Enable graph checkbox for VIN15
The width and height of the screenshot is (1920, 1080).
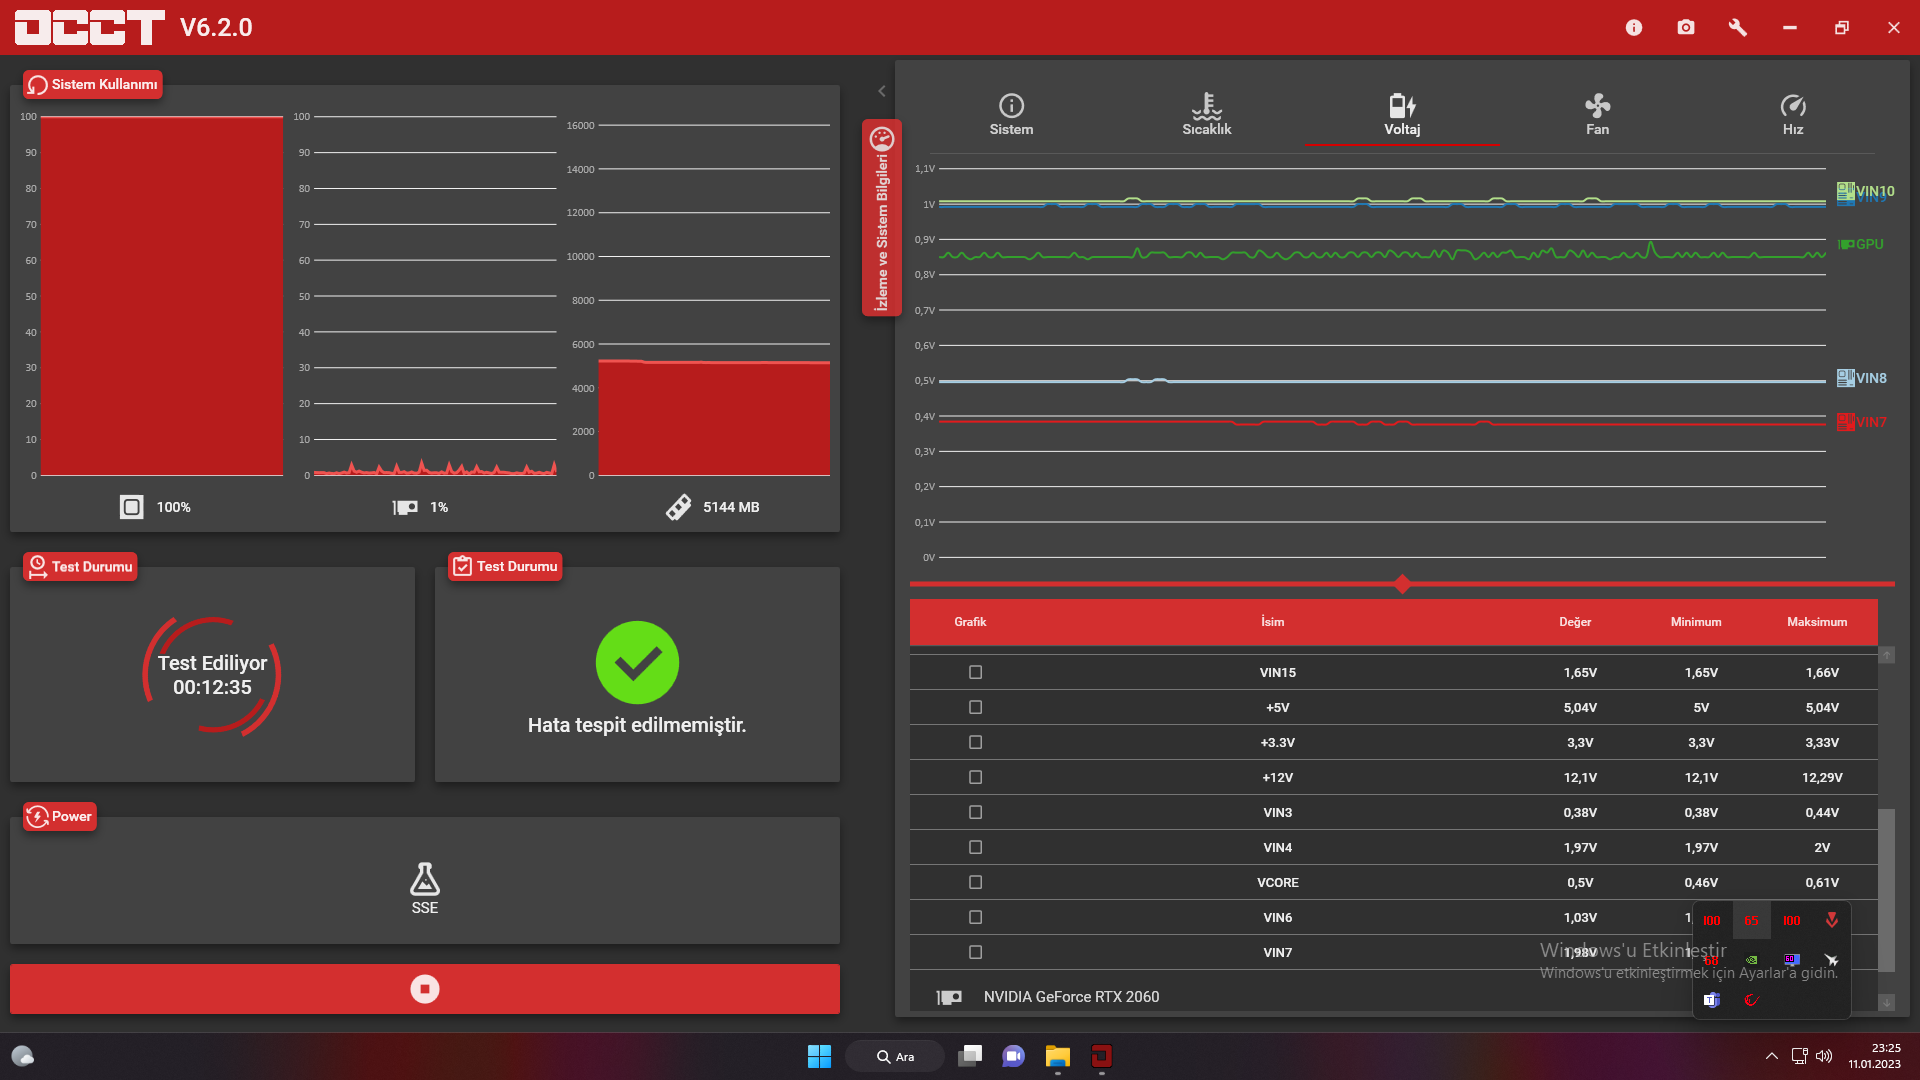(975, 672)
